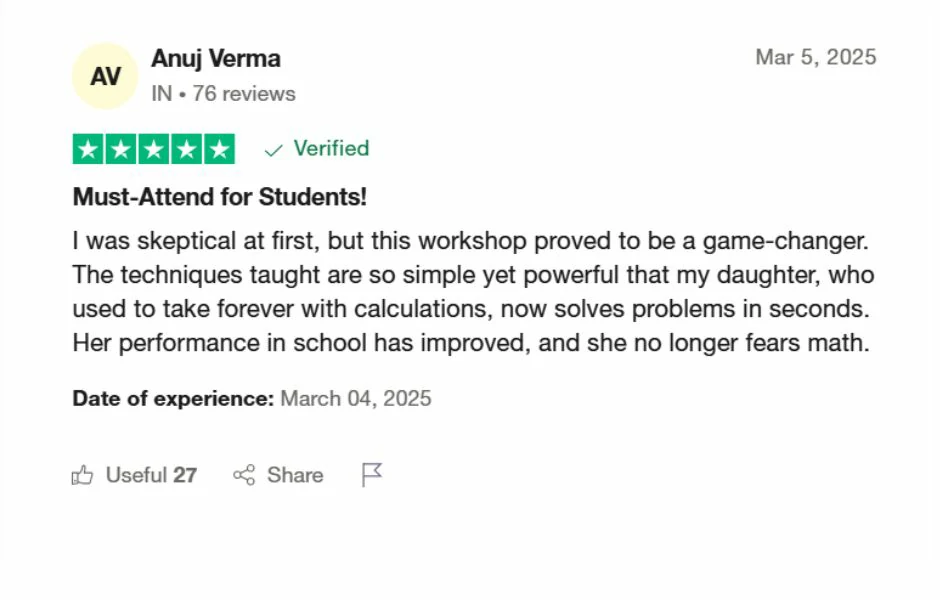This screenshot has height=600, width=940.
Task: Click the thumbs-up Useful icon
Action: (82, 476)
